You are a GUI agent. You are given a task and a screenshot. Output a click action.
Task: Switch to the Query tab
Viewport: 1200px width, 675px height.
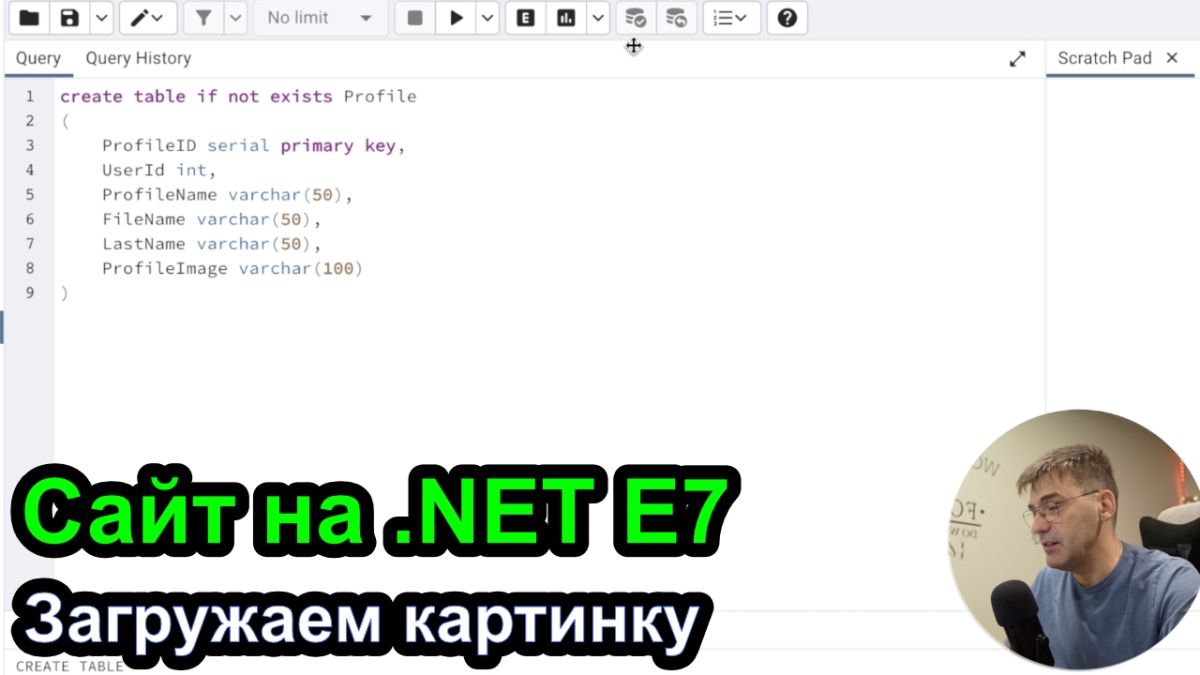[x=38, y=58]
